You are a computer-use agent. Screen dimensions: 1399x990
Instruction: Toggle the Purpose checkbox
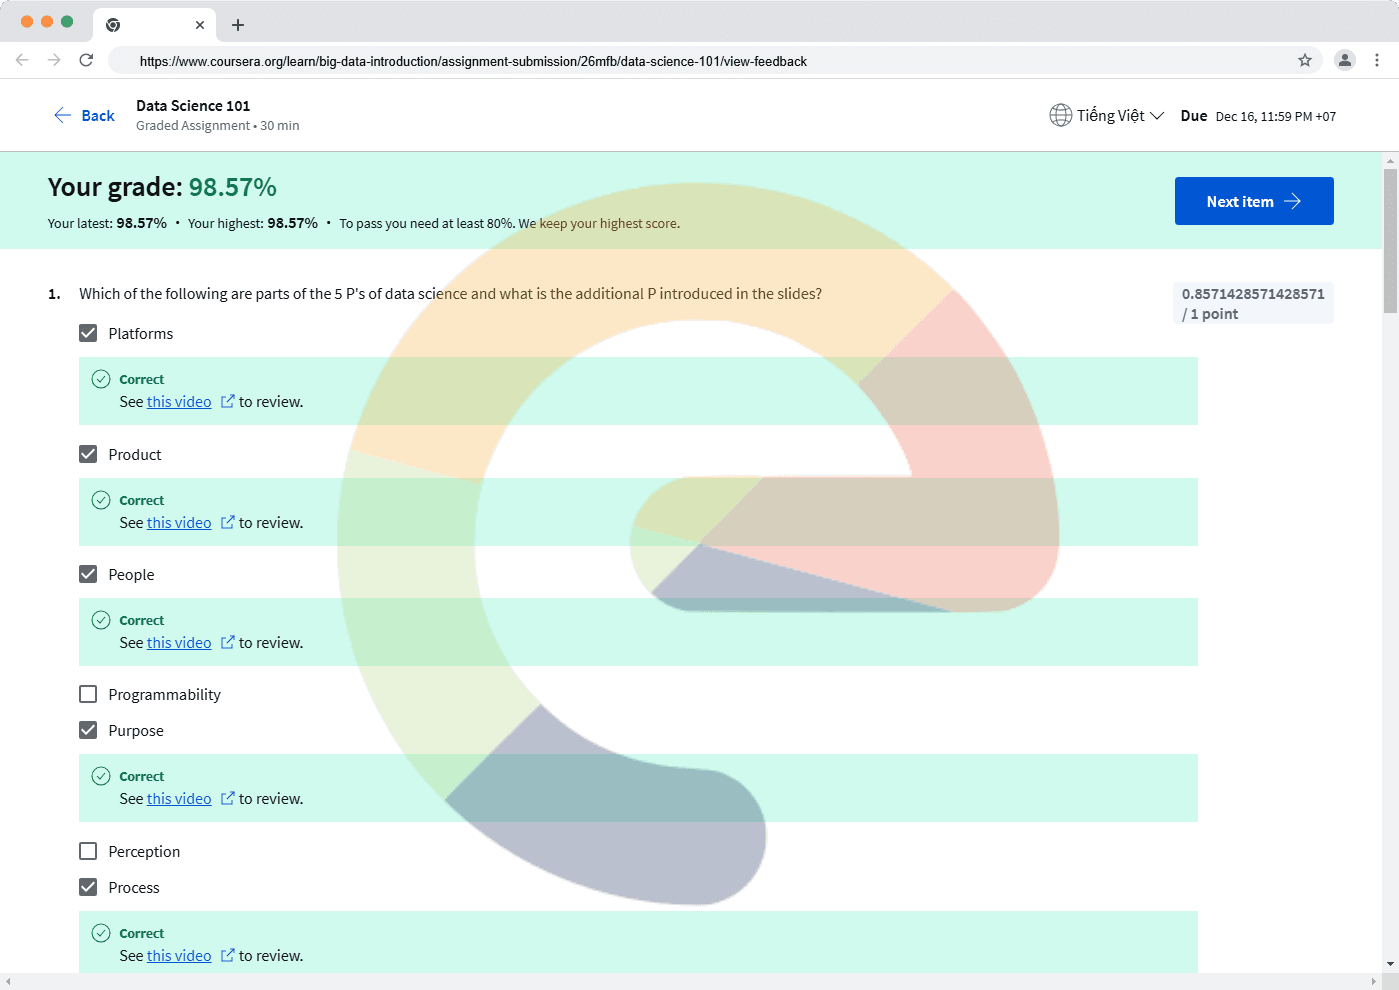pos(88,730)
